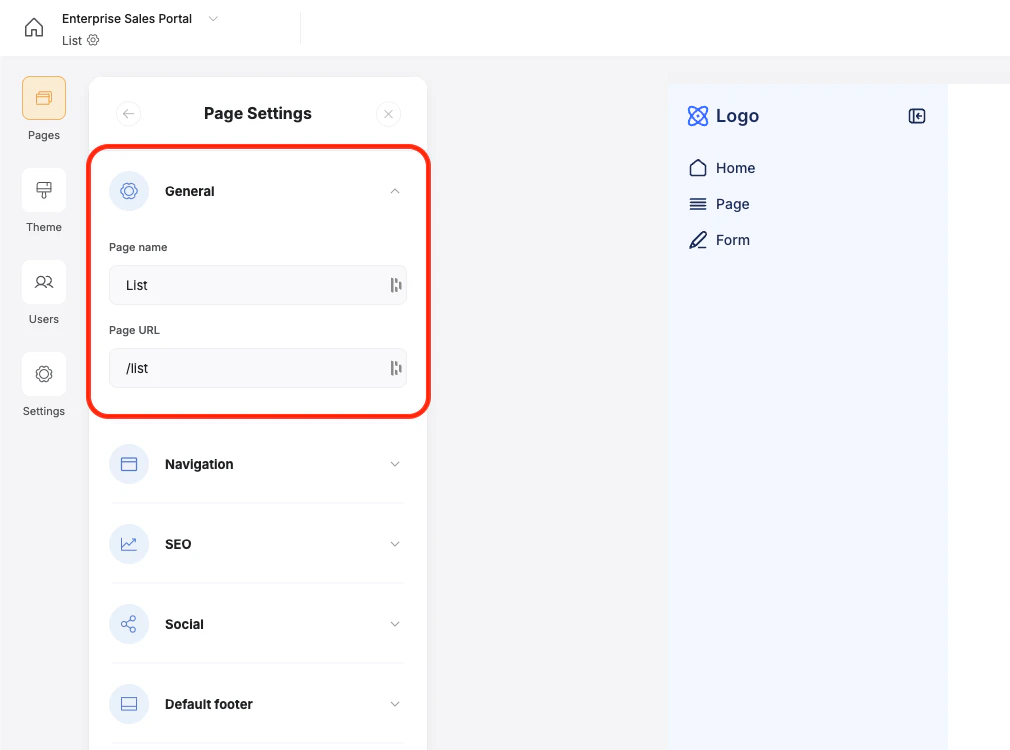Expand the Default footer section
This screenshot has width=1010, height=750.
click(395, 704)
